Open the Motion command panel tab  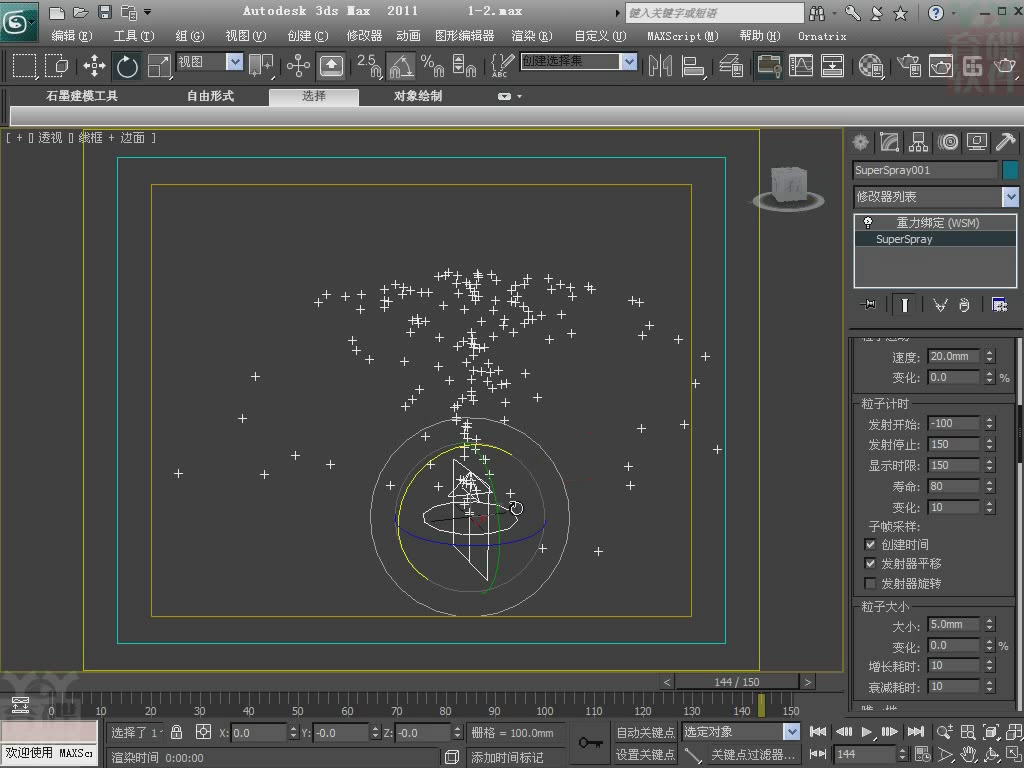pos(948,142)
